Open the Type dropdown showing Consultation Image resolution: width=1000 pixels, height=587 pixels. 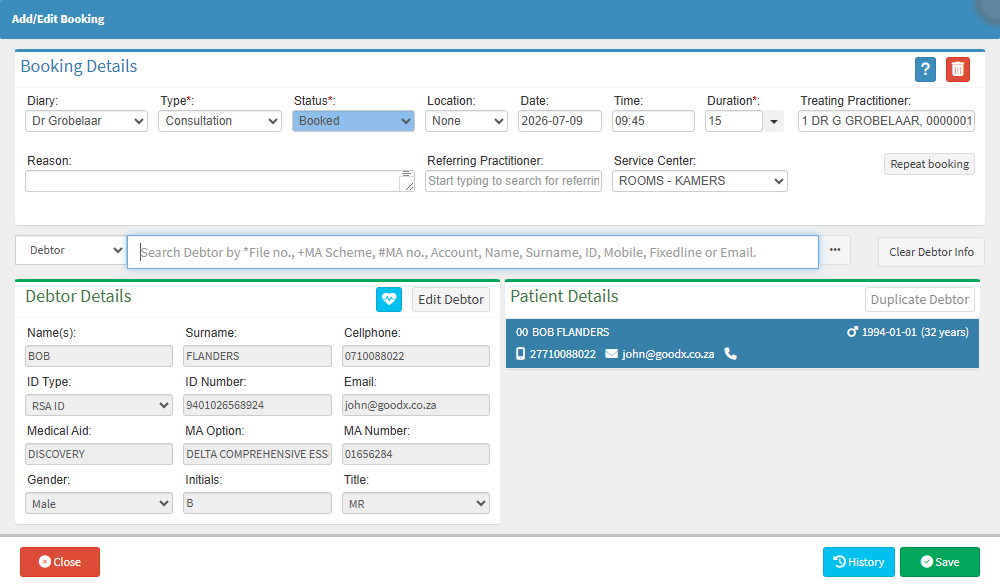[x=219, y=121]
